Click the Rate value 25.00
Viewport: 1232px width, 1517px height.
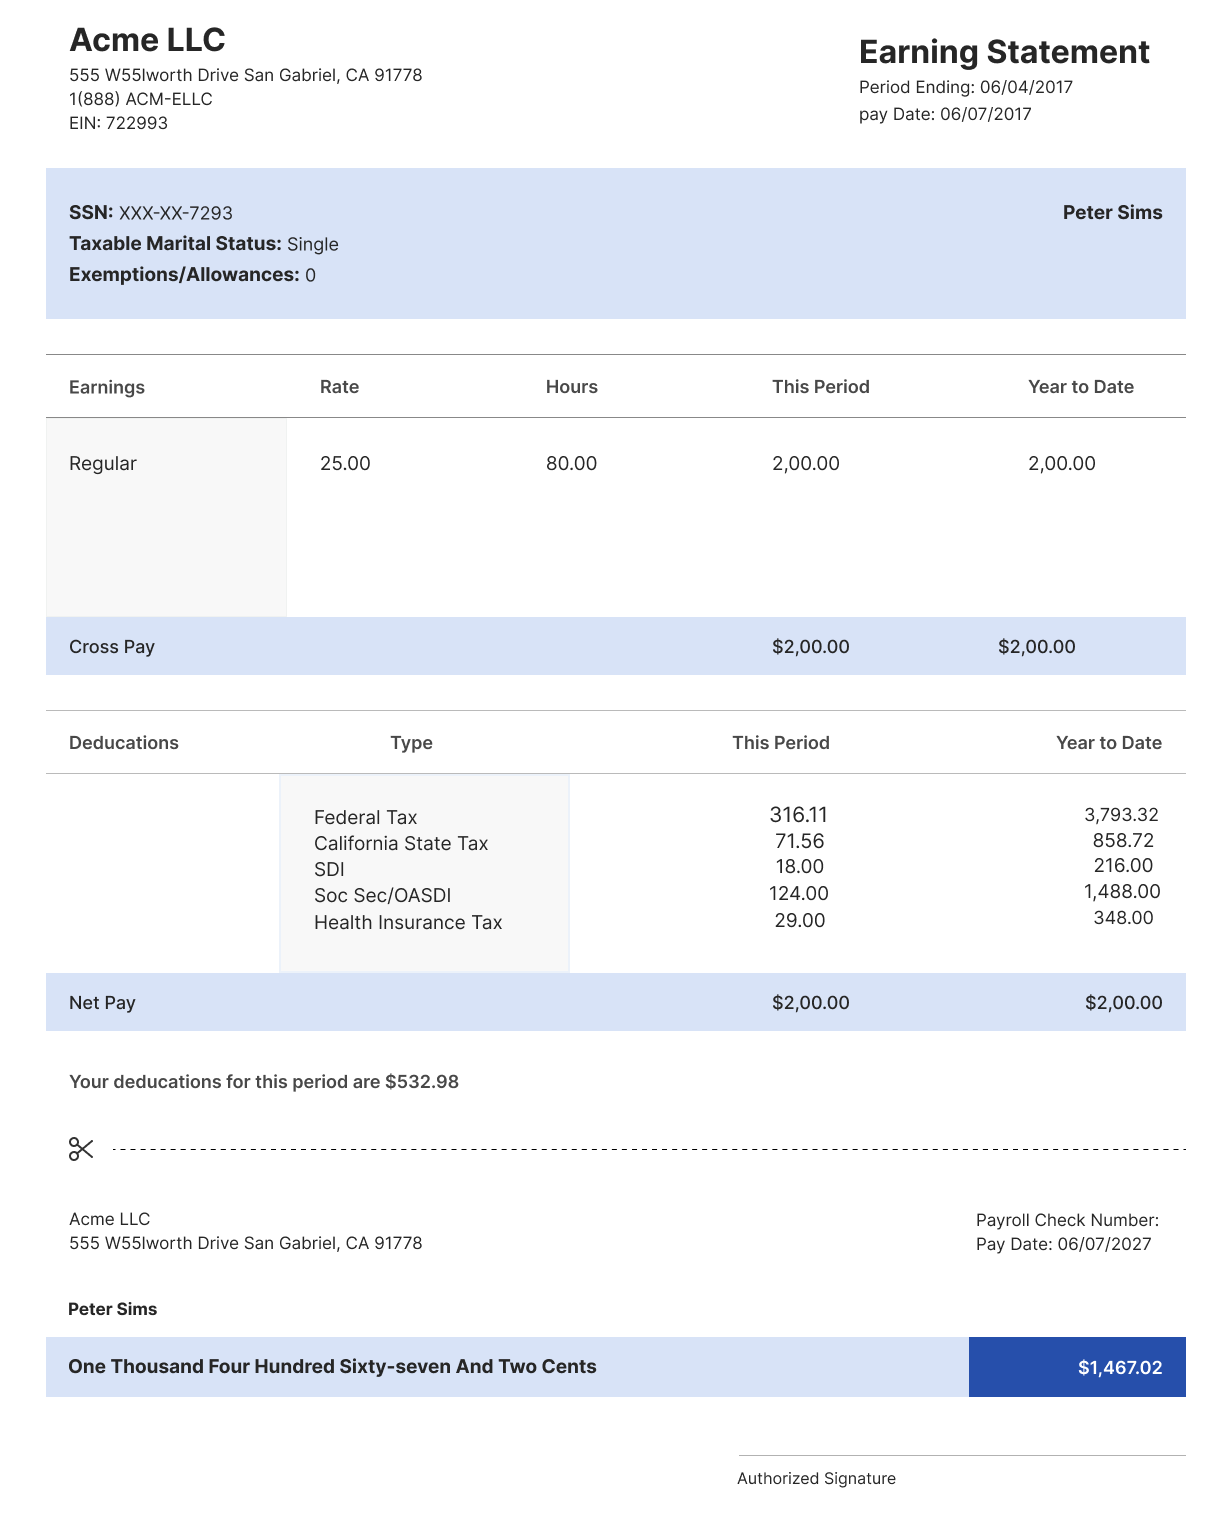[x=345, y=463]
